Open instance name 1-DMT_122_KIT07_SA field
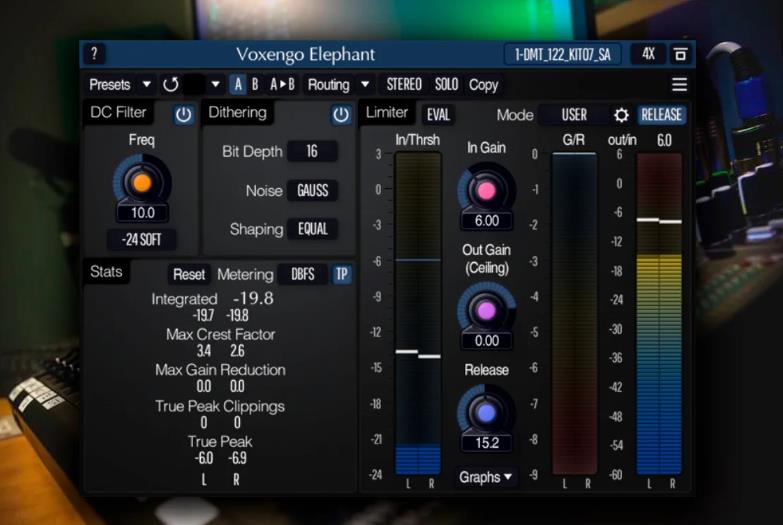 563,54
